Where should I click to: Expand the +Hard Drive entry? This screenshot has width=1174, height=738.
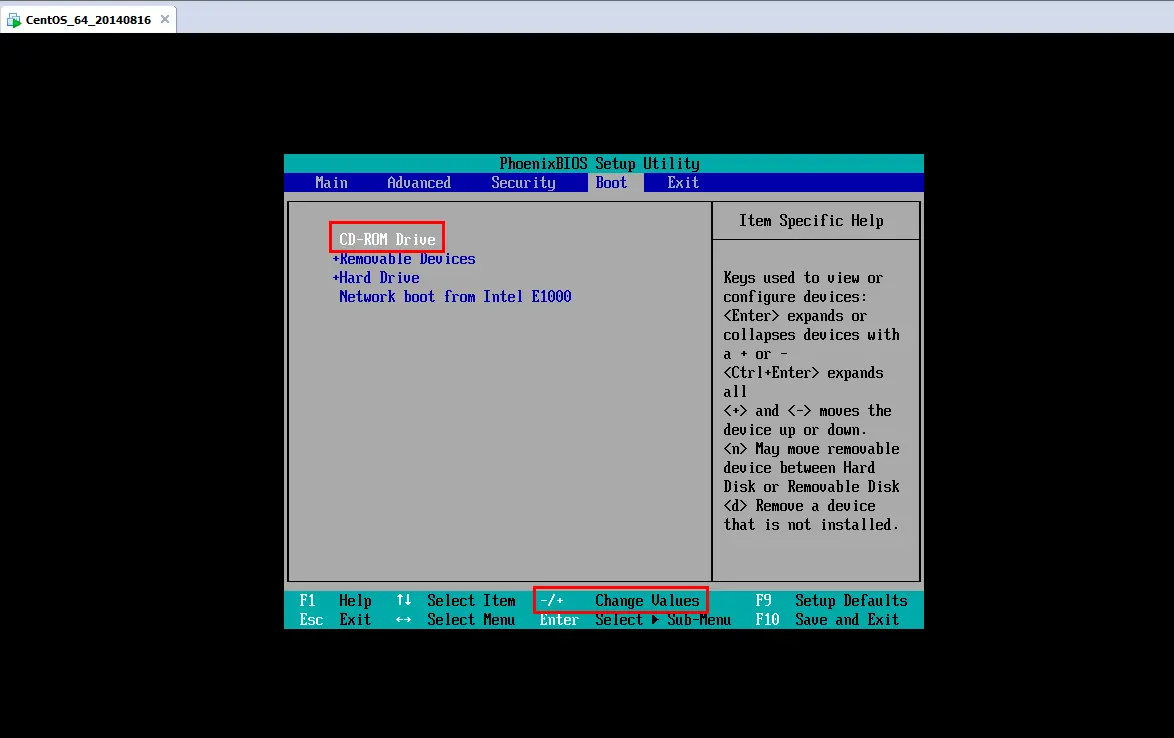click(x=375, y=278)
